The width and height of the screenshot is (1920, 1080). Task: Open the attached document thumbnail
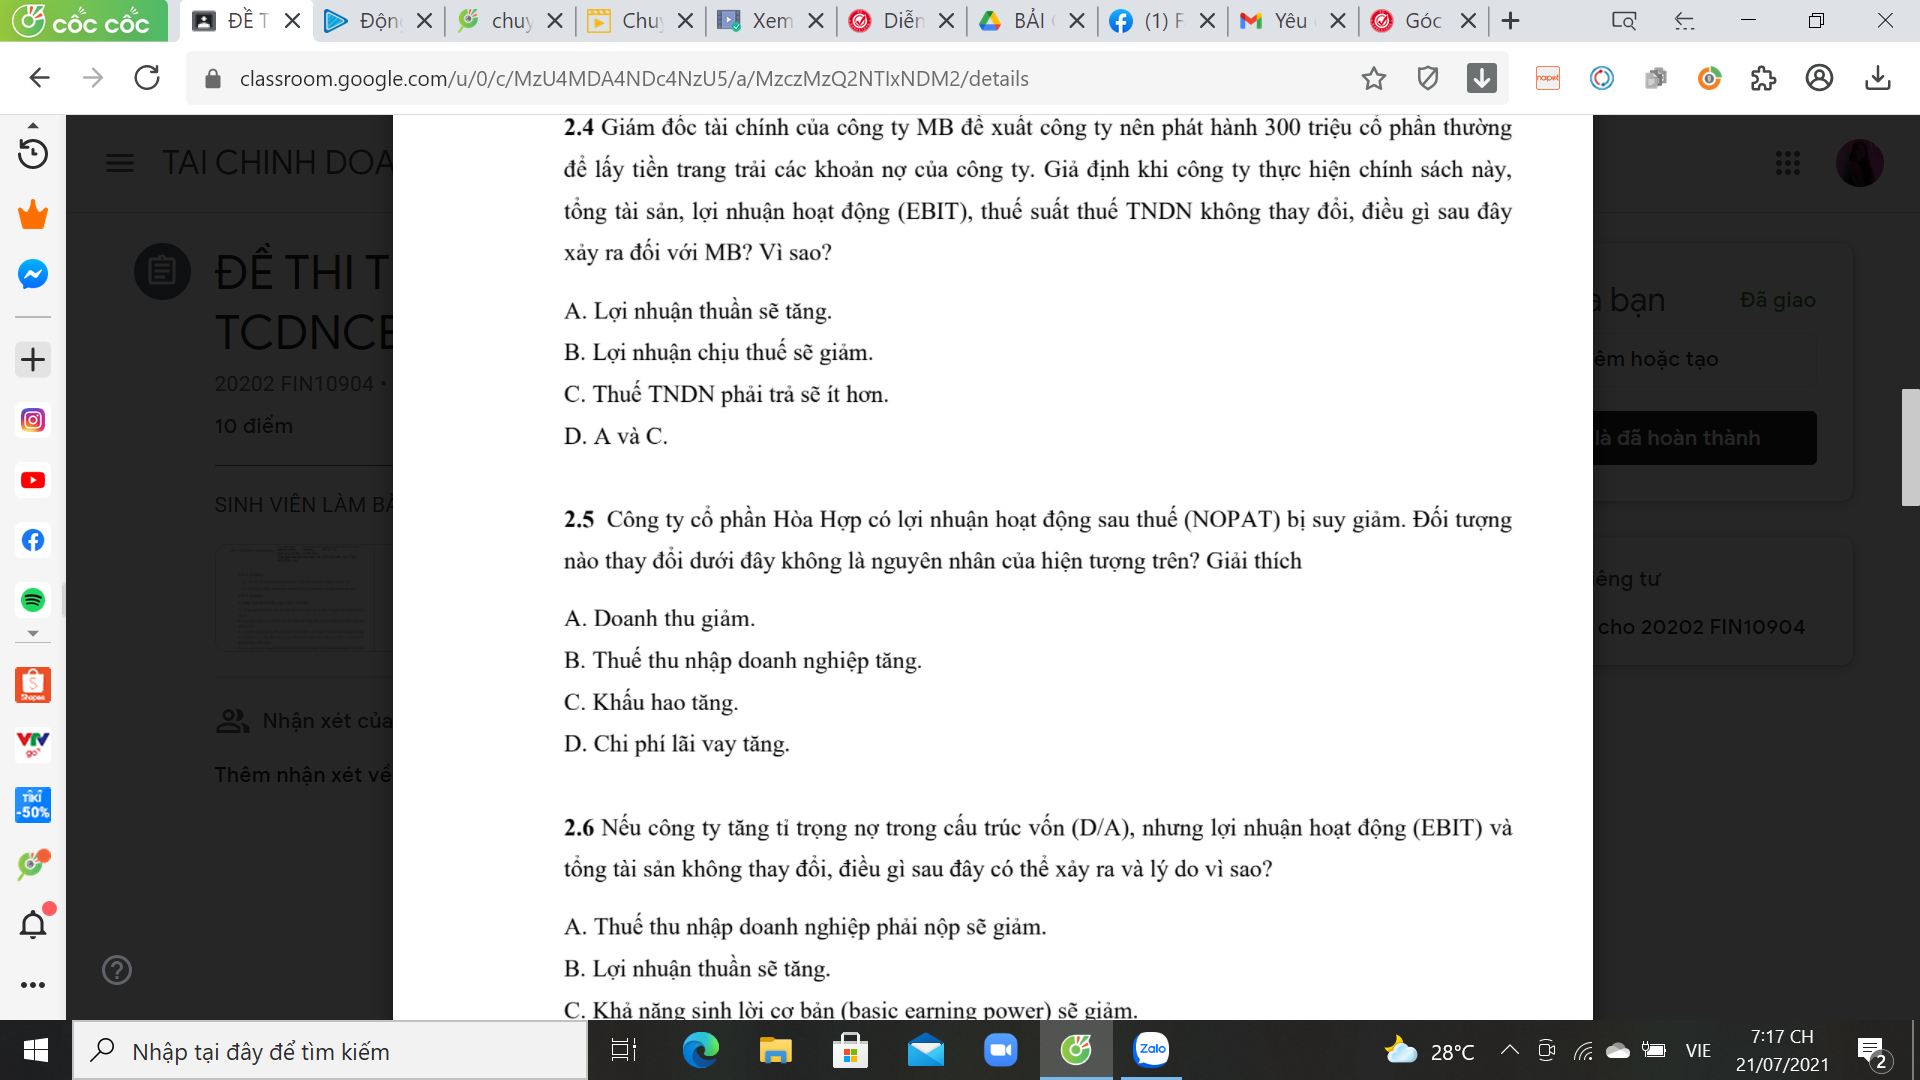click(x=304, y=598)
